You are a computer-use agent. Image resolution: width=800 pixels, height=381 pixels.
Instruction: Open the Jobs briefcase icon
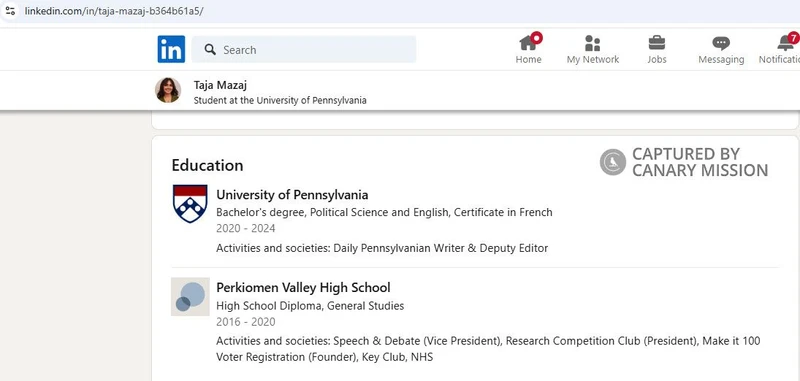click(657, 43)
